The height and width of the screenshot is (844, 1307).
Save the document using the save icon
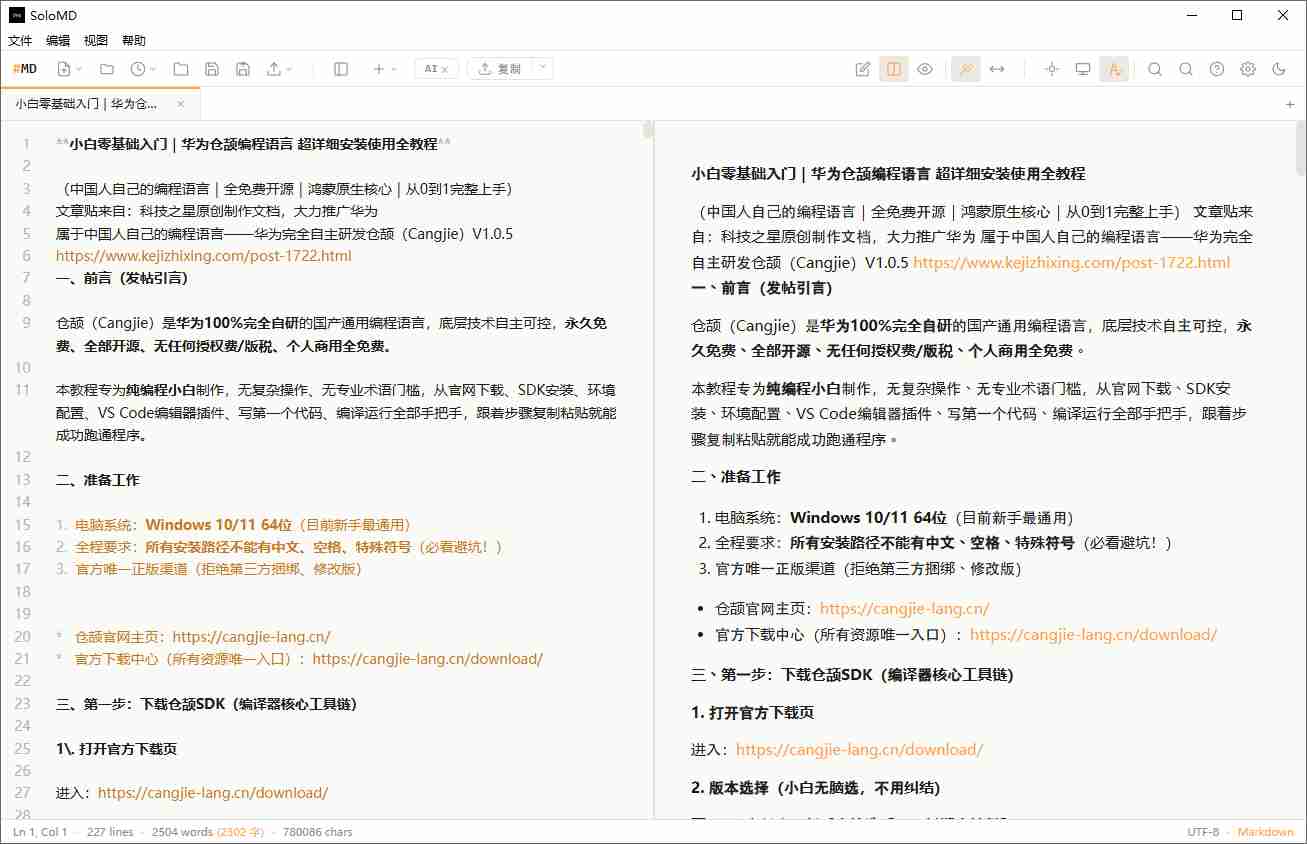pos(211,68)
